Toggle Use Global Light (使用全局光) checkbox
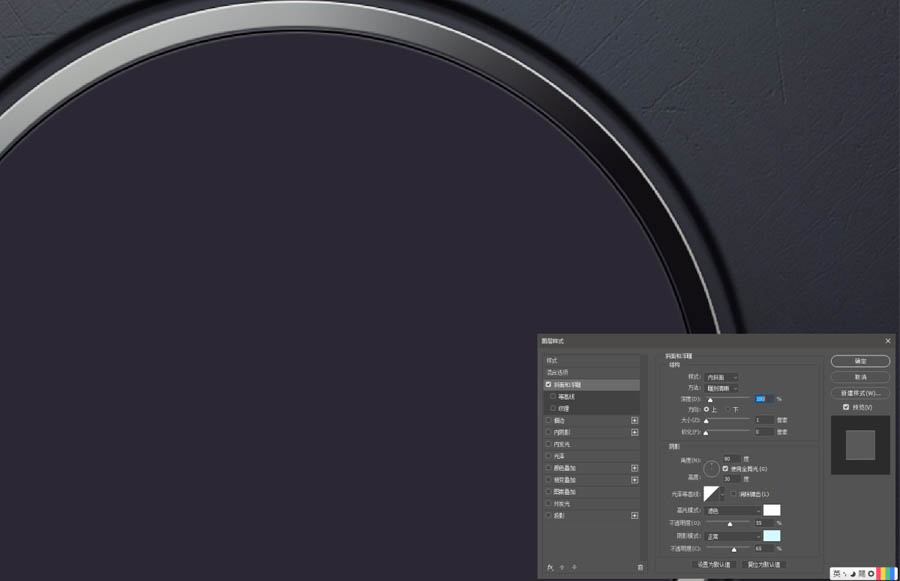 (726, 468)
